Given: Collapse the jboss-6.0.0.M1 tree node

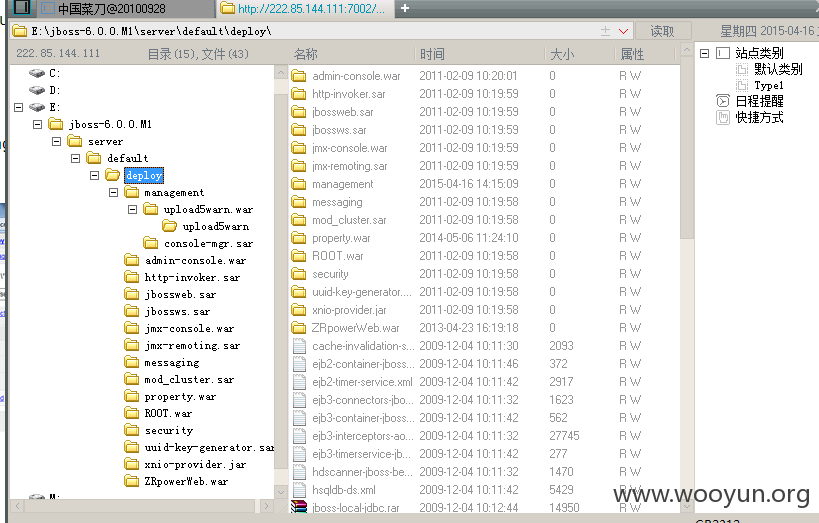Looking at the screenshot, I should tap(38, 124).
